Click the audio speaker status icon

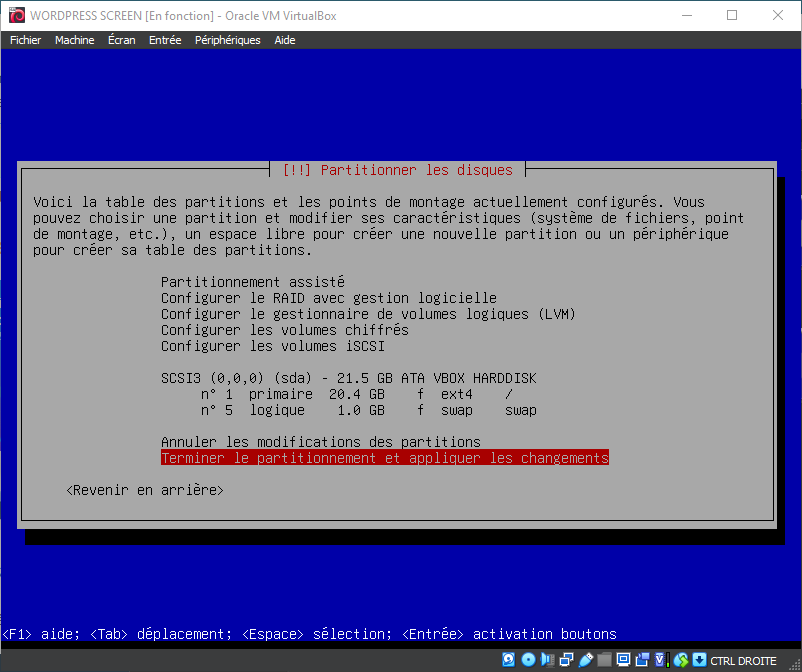click(547, 660)
